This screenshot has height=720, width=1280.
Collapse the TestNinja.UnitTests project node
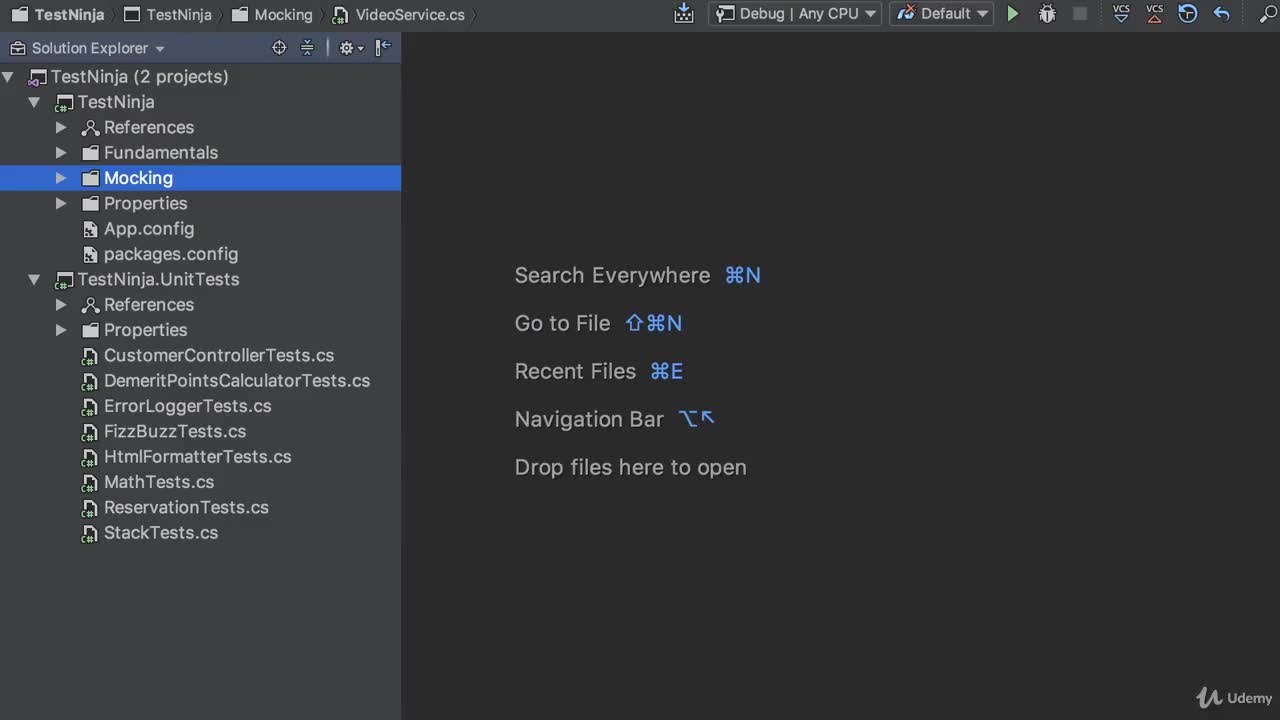point(34,280)
